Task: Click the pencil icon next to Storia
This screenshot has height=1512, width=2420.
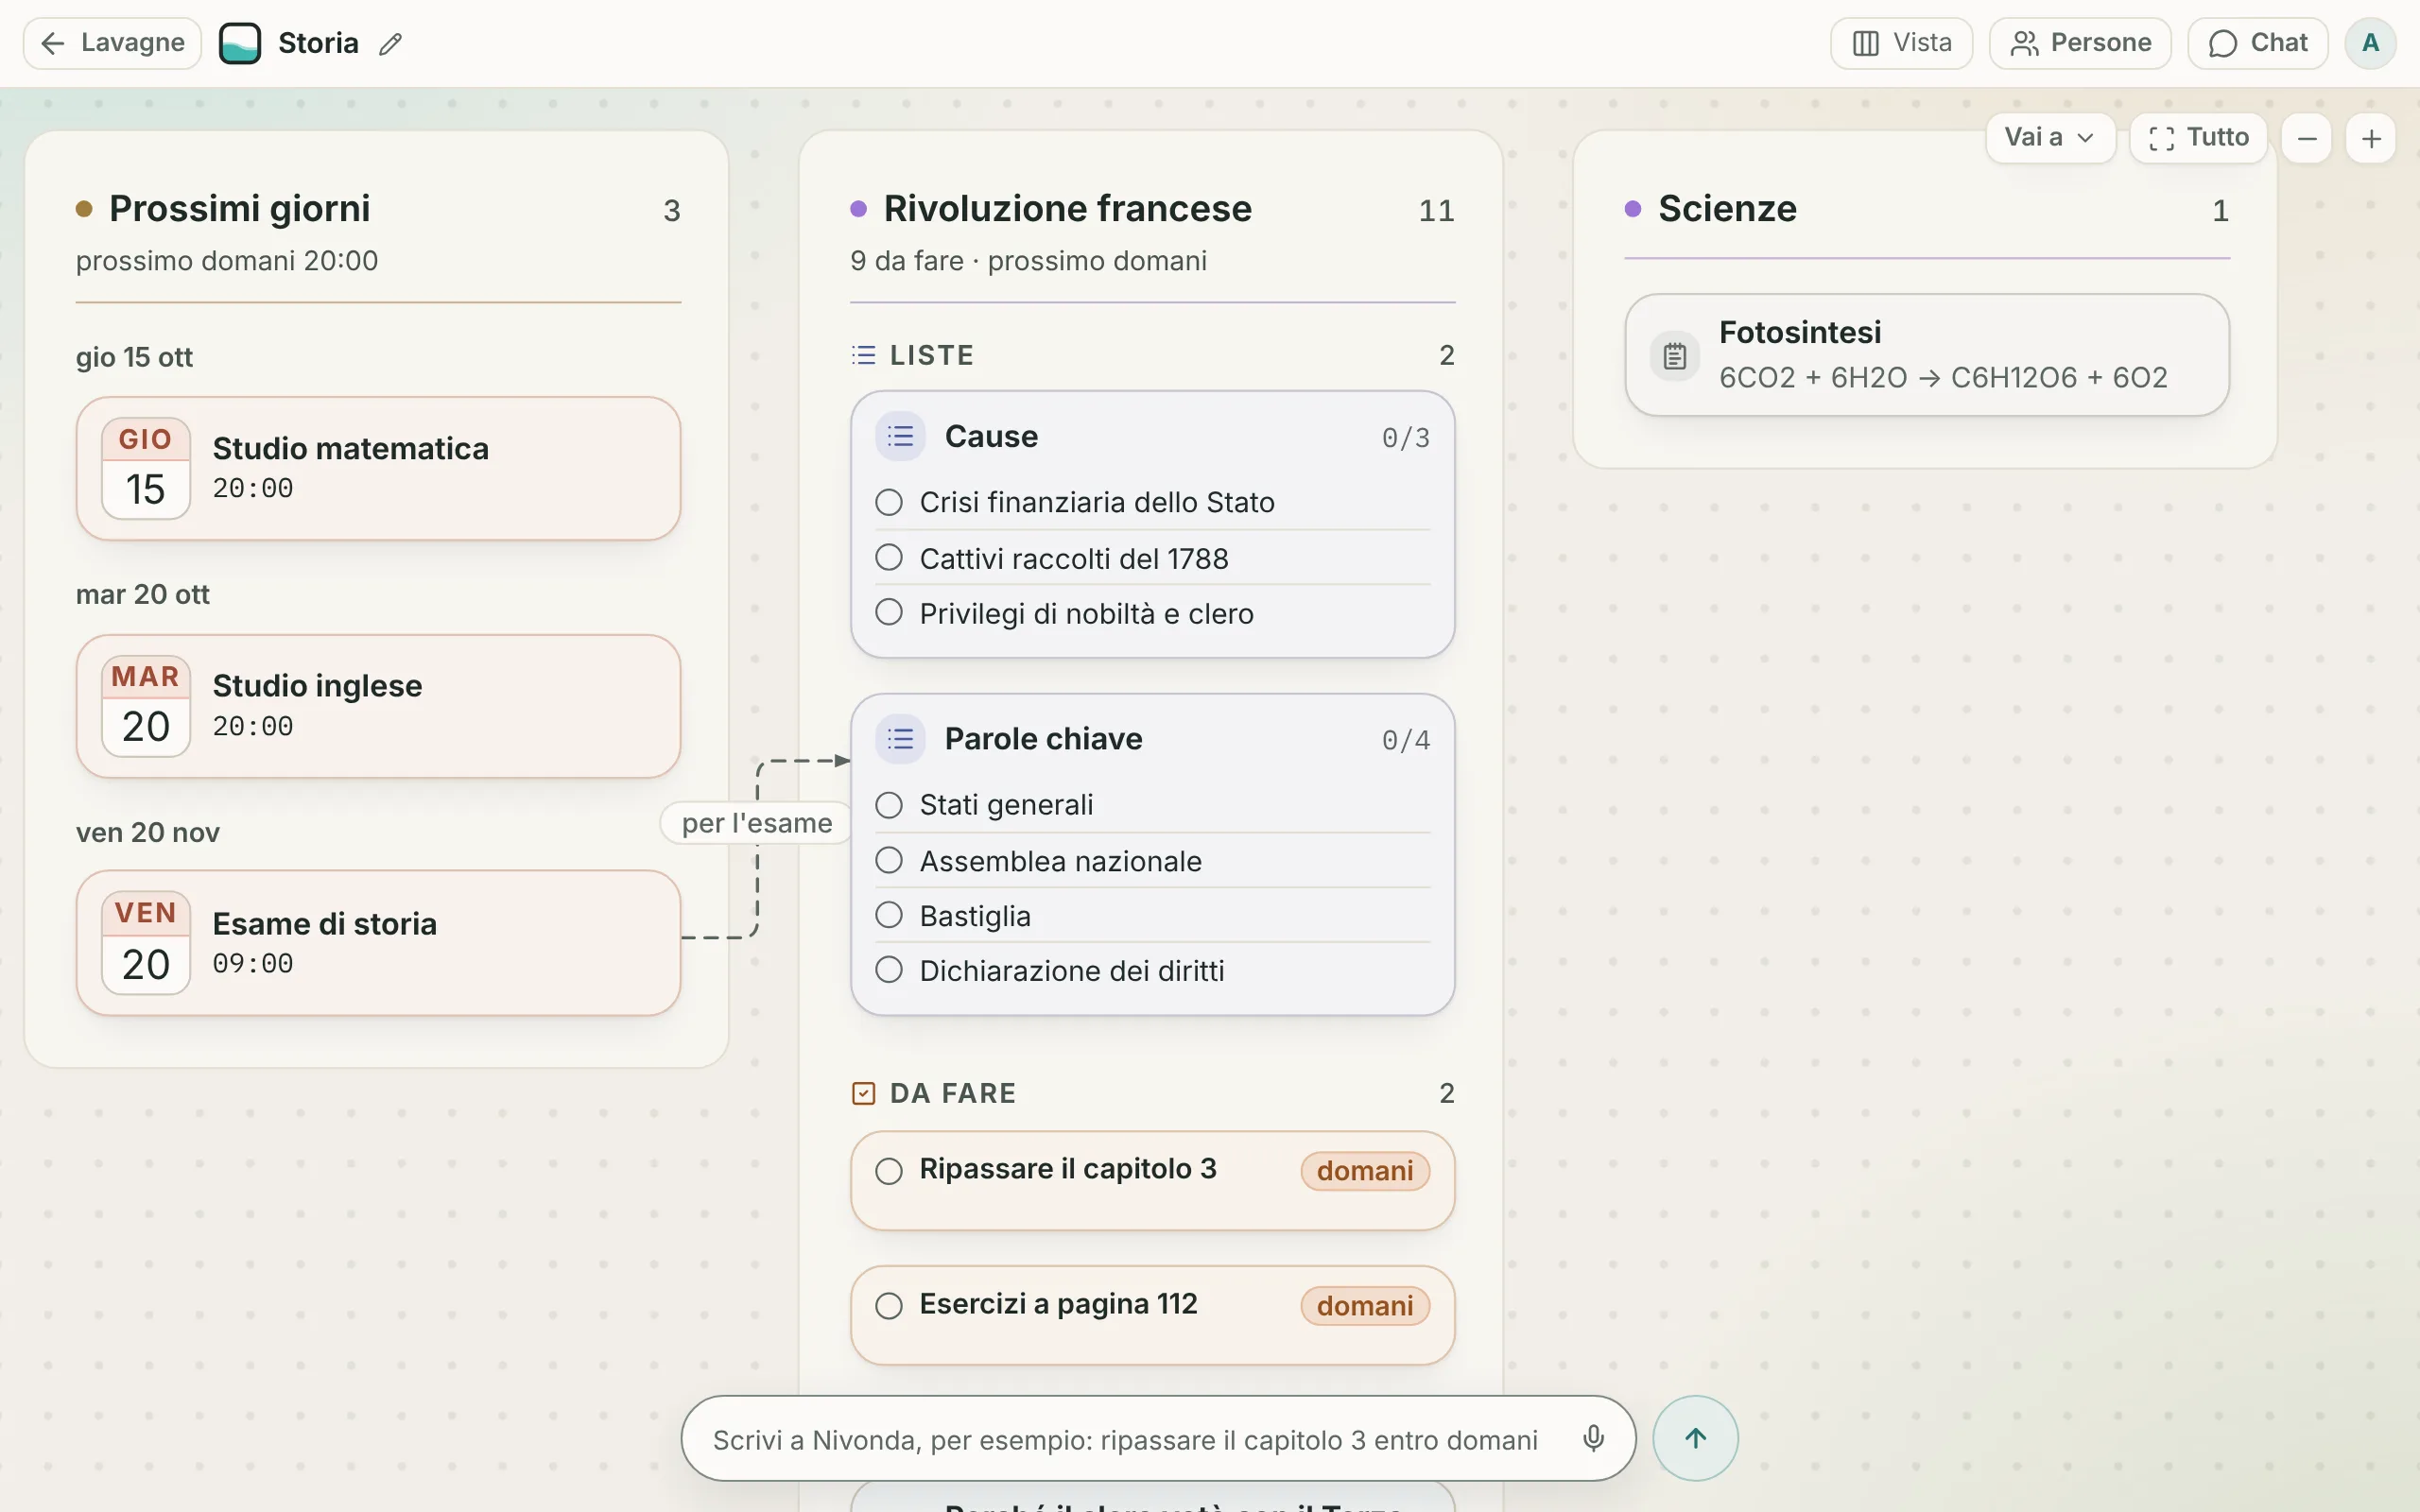Action: point(391,43)
